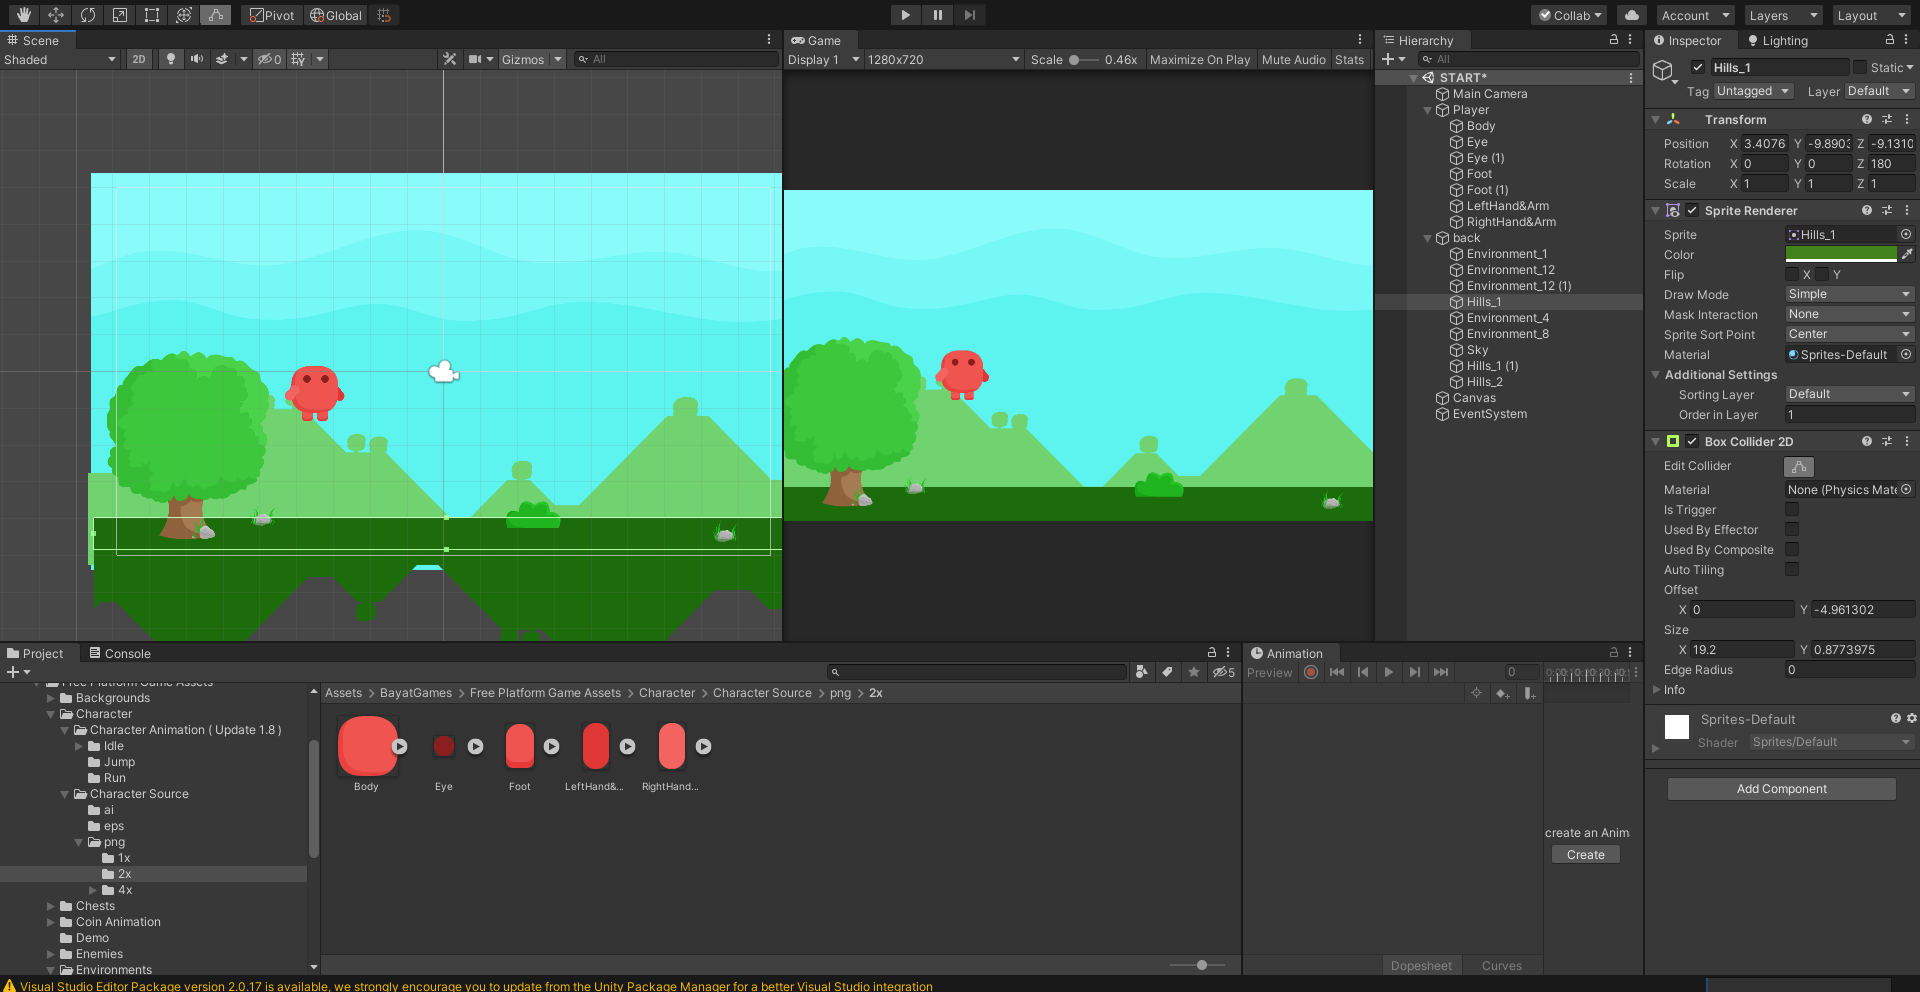Enable animation recording (red record button)
Viewport: 1920px width, 992px height.
click(1311, 672)
